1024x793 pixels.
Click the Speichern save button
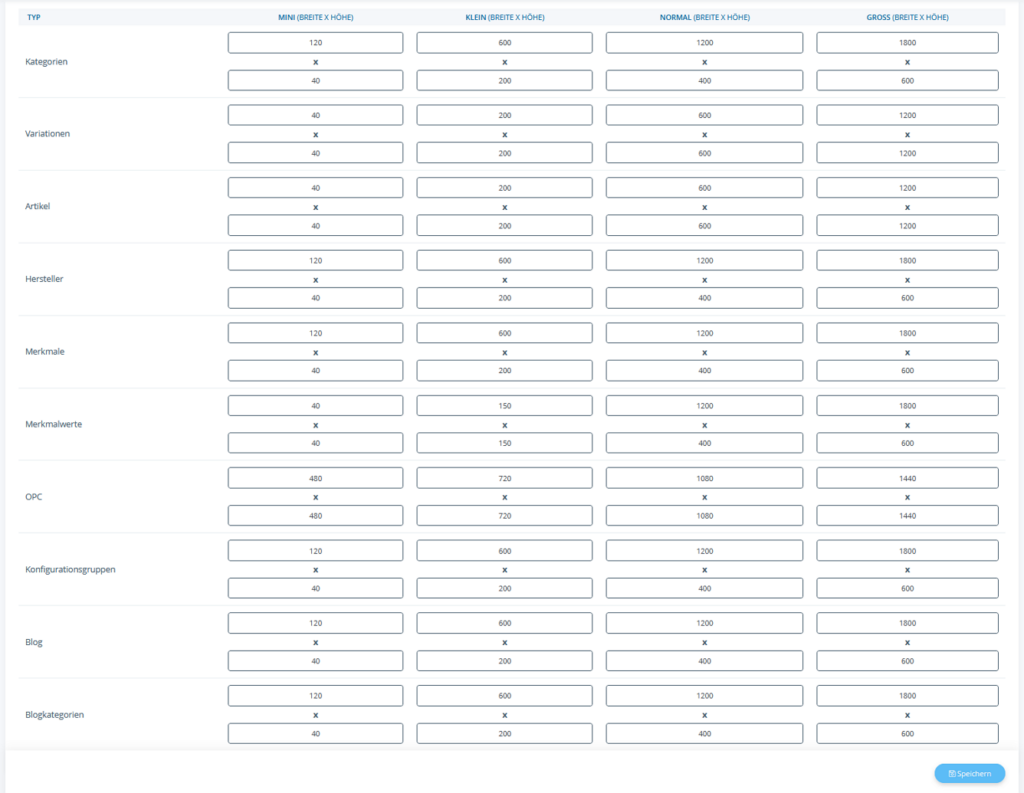coord(969,773)
